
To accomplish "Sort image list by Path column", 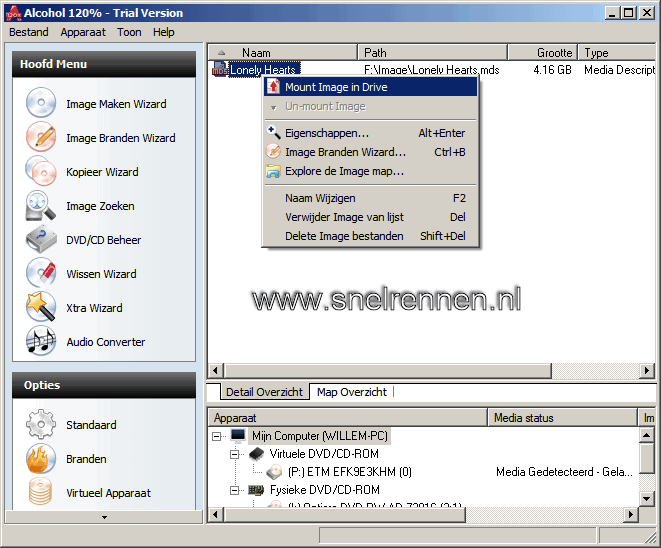I will tap(433, 53).
